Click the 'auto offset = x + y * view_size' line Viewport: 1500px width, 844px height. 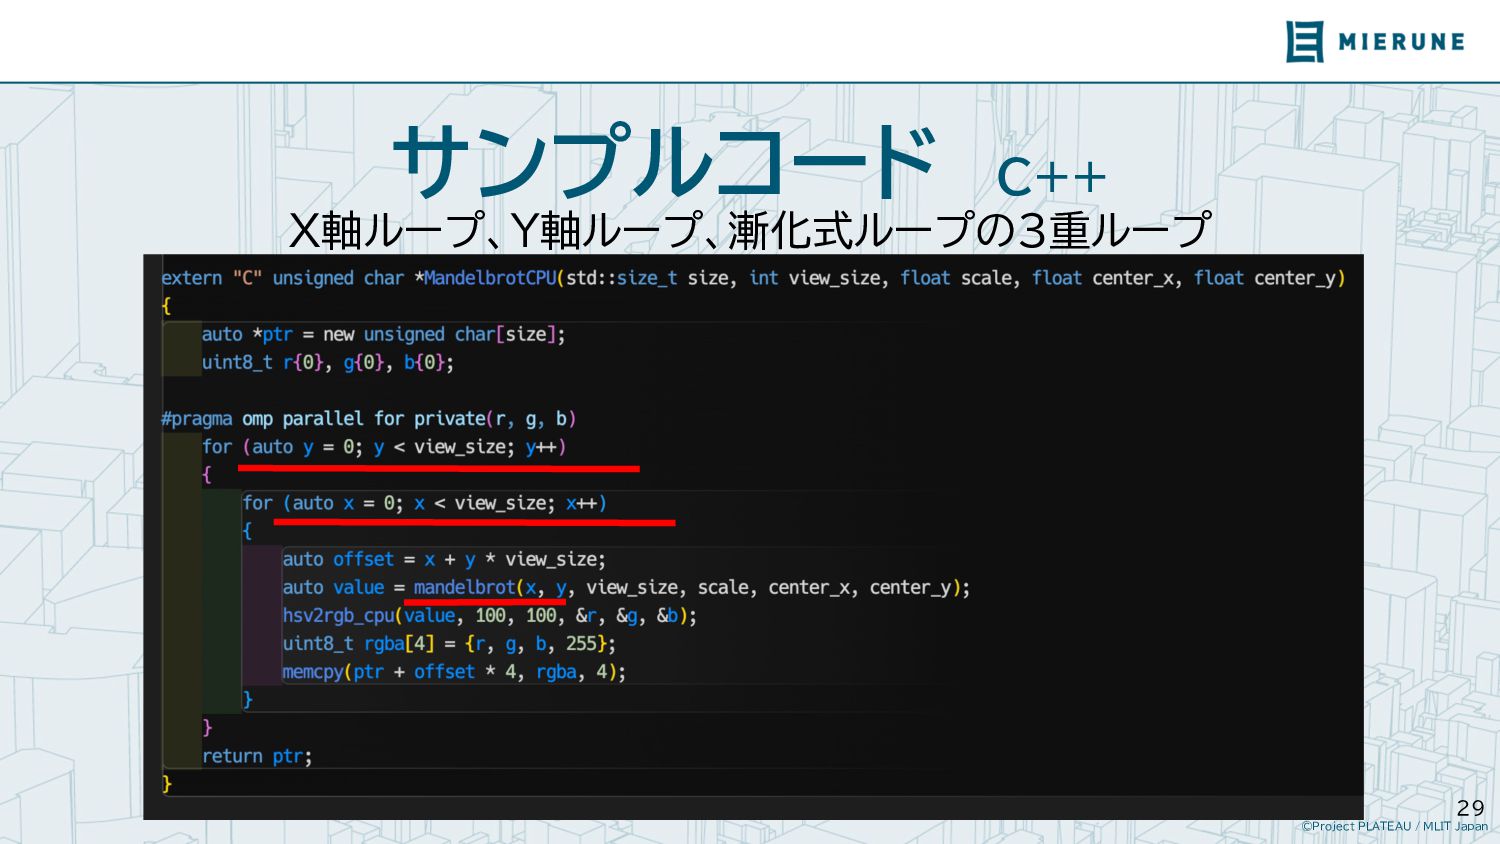[x=444, y=559]
